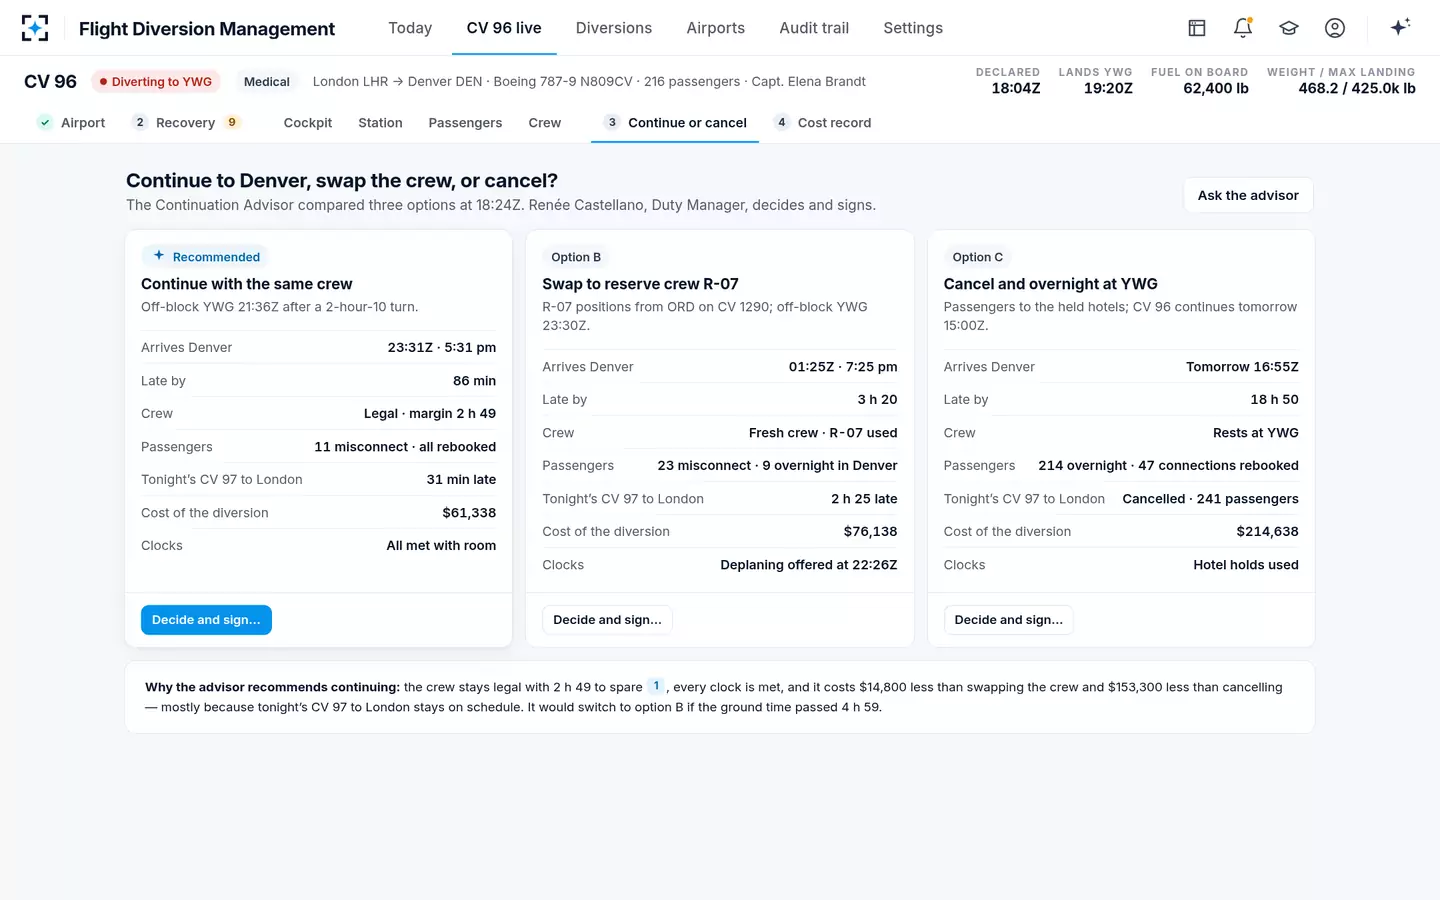Screen dimensions: 1440x900
Task: Switch to the CV 96 live tab
Action: (504, 28)
